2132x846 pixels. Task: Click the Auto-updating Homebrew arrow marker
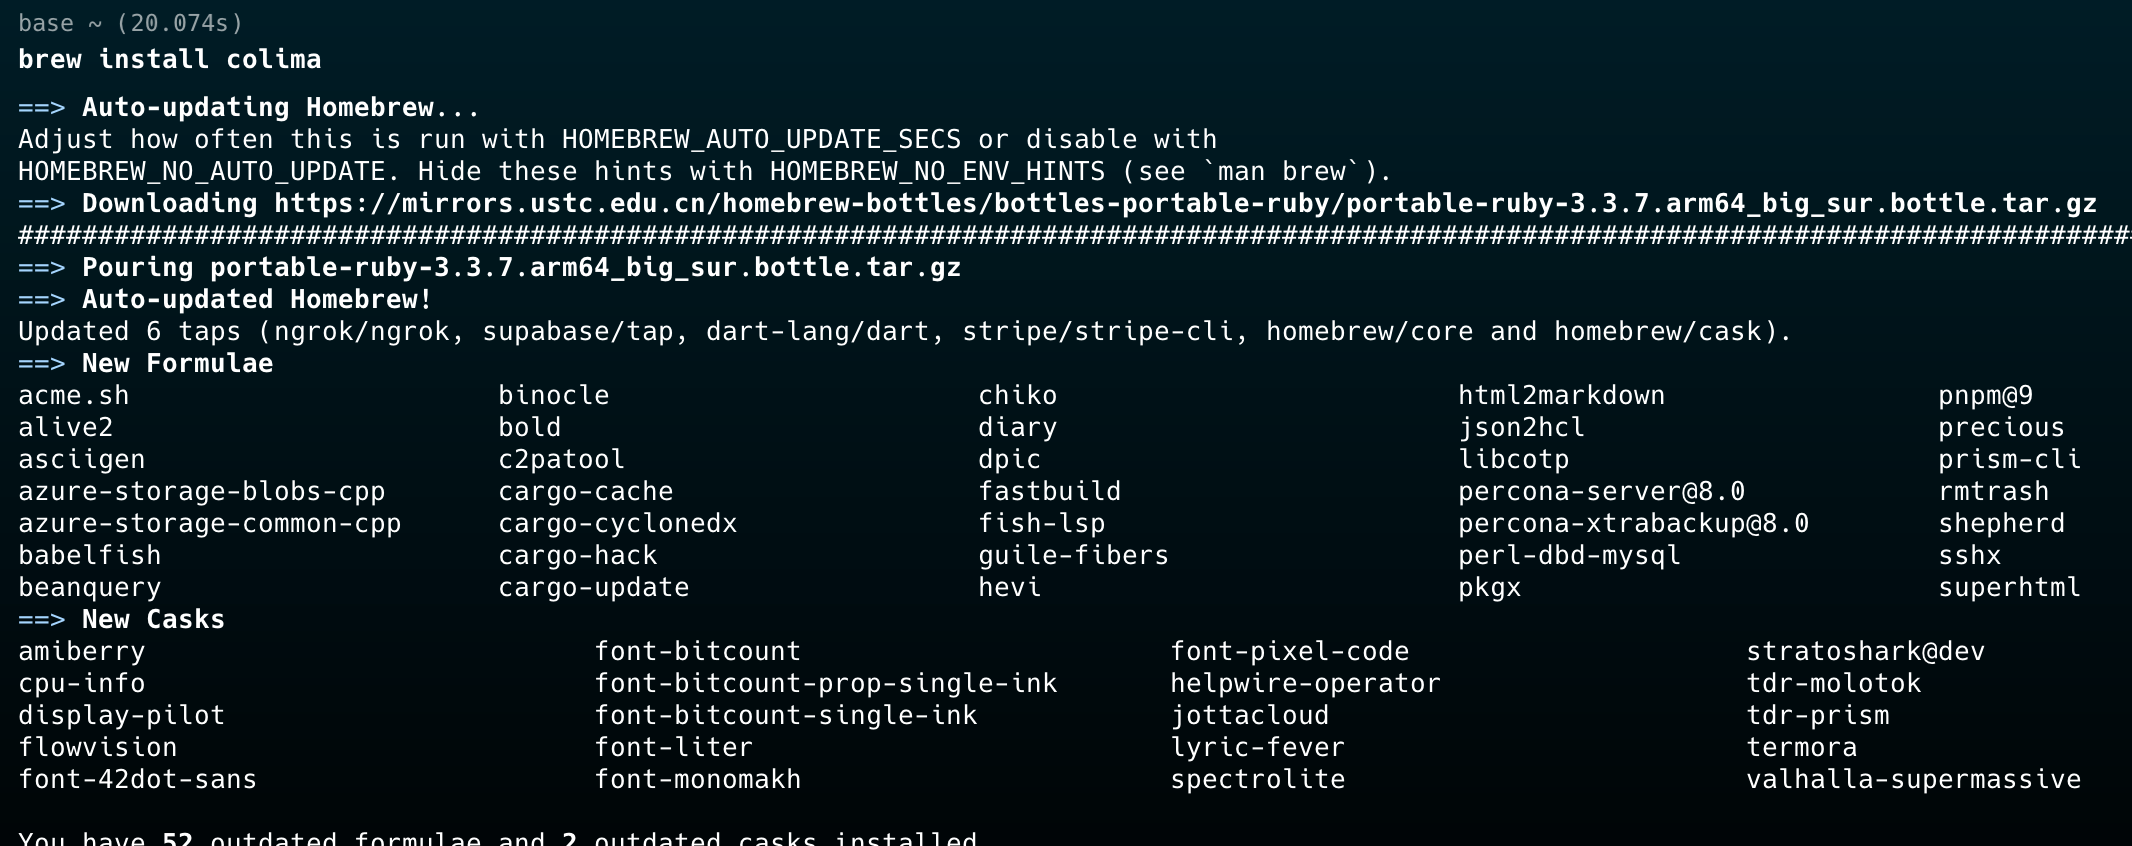coord(42,107)
